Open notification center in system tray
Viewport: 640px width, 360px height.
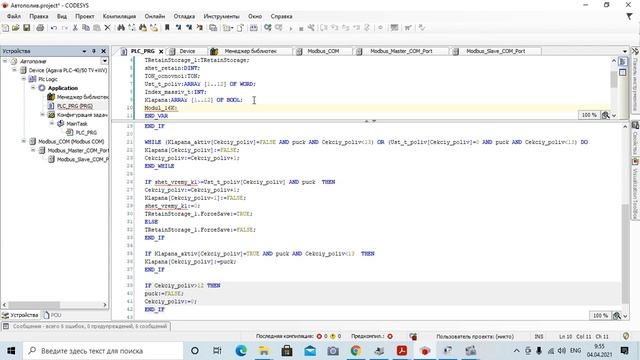624,351
